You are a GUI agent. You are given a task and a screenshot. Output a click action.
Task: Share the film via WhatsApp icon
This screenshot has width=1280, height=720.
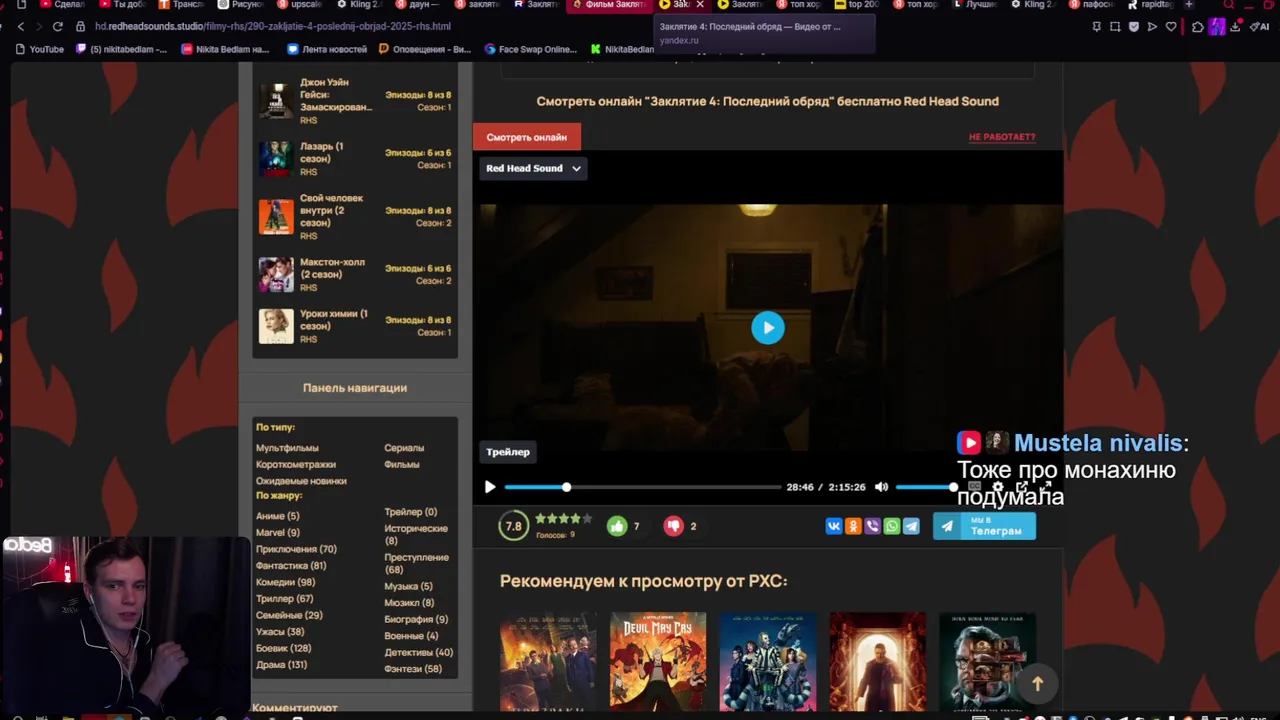[892, 526]
